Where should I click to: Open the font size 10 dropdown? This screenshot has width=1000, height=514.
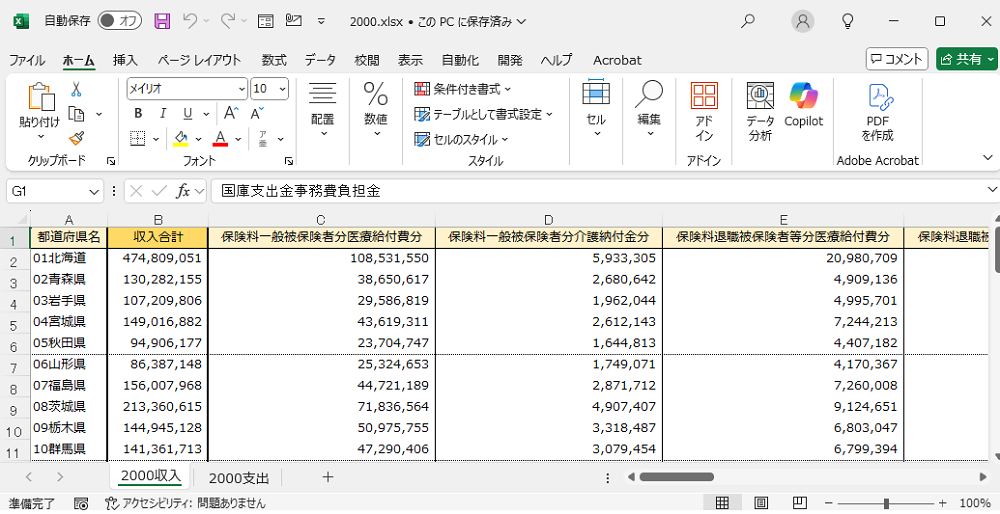[x=283, y=89]
